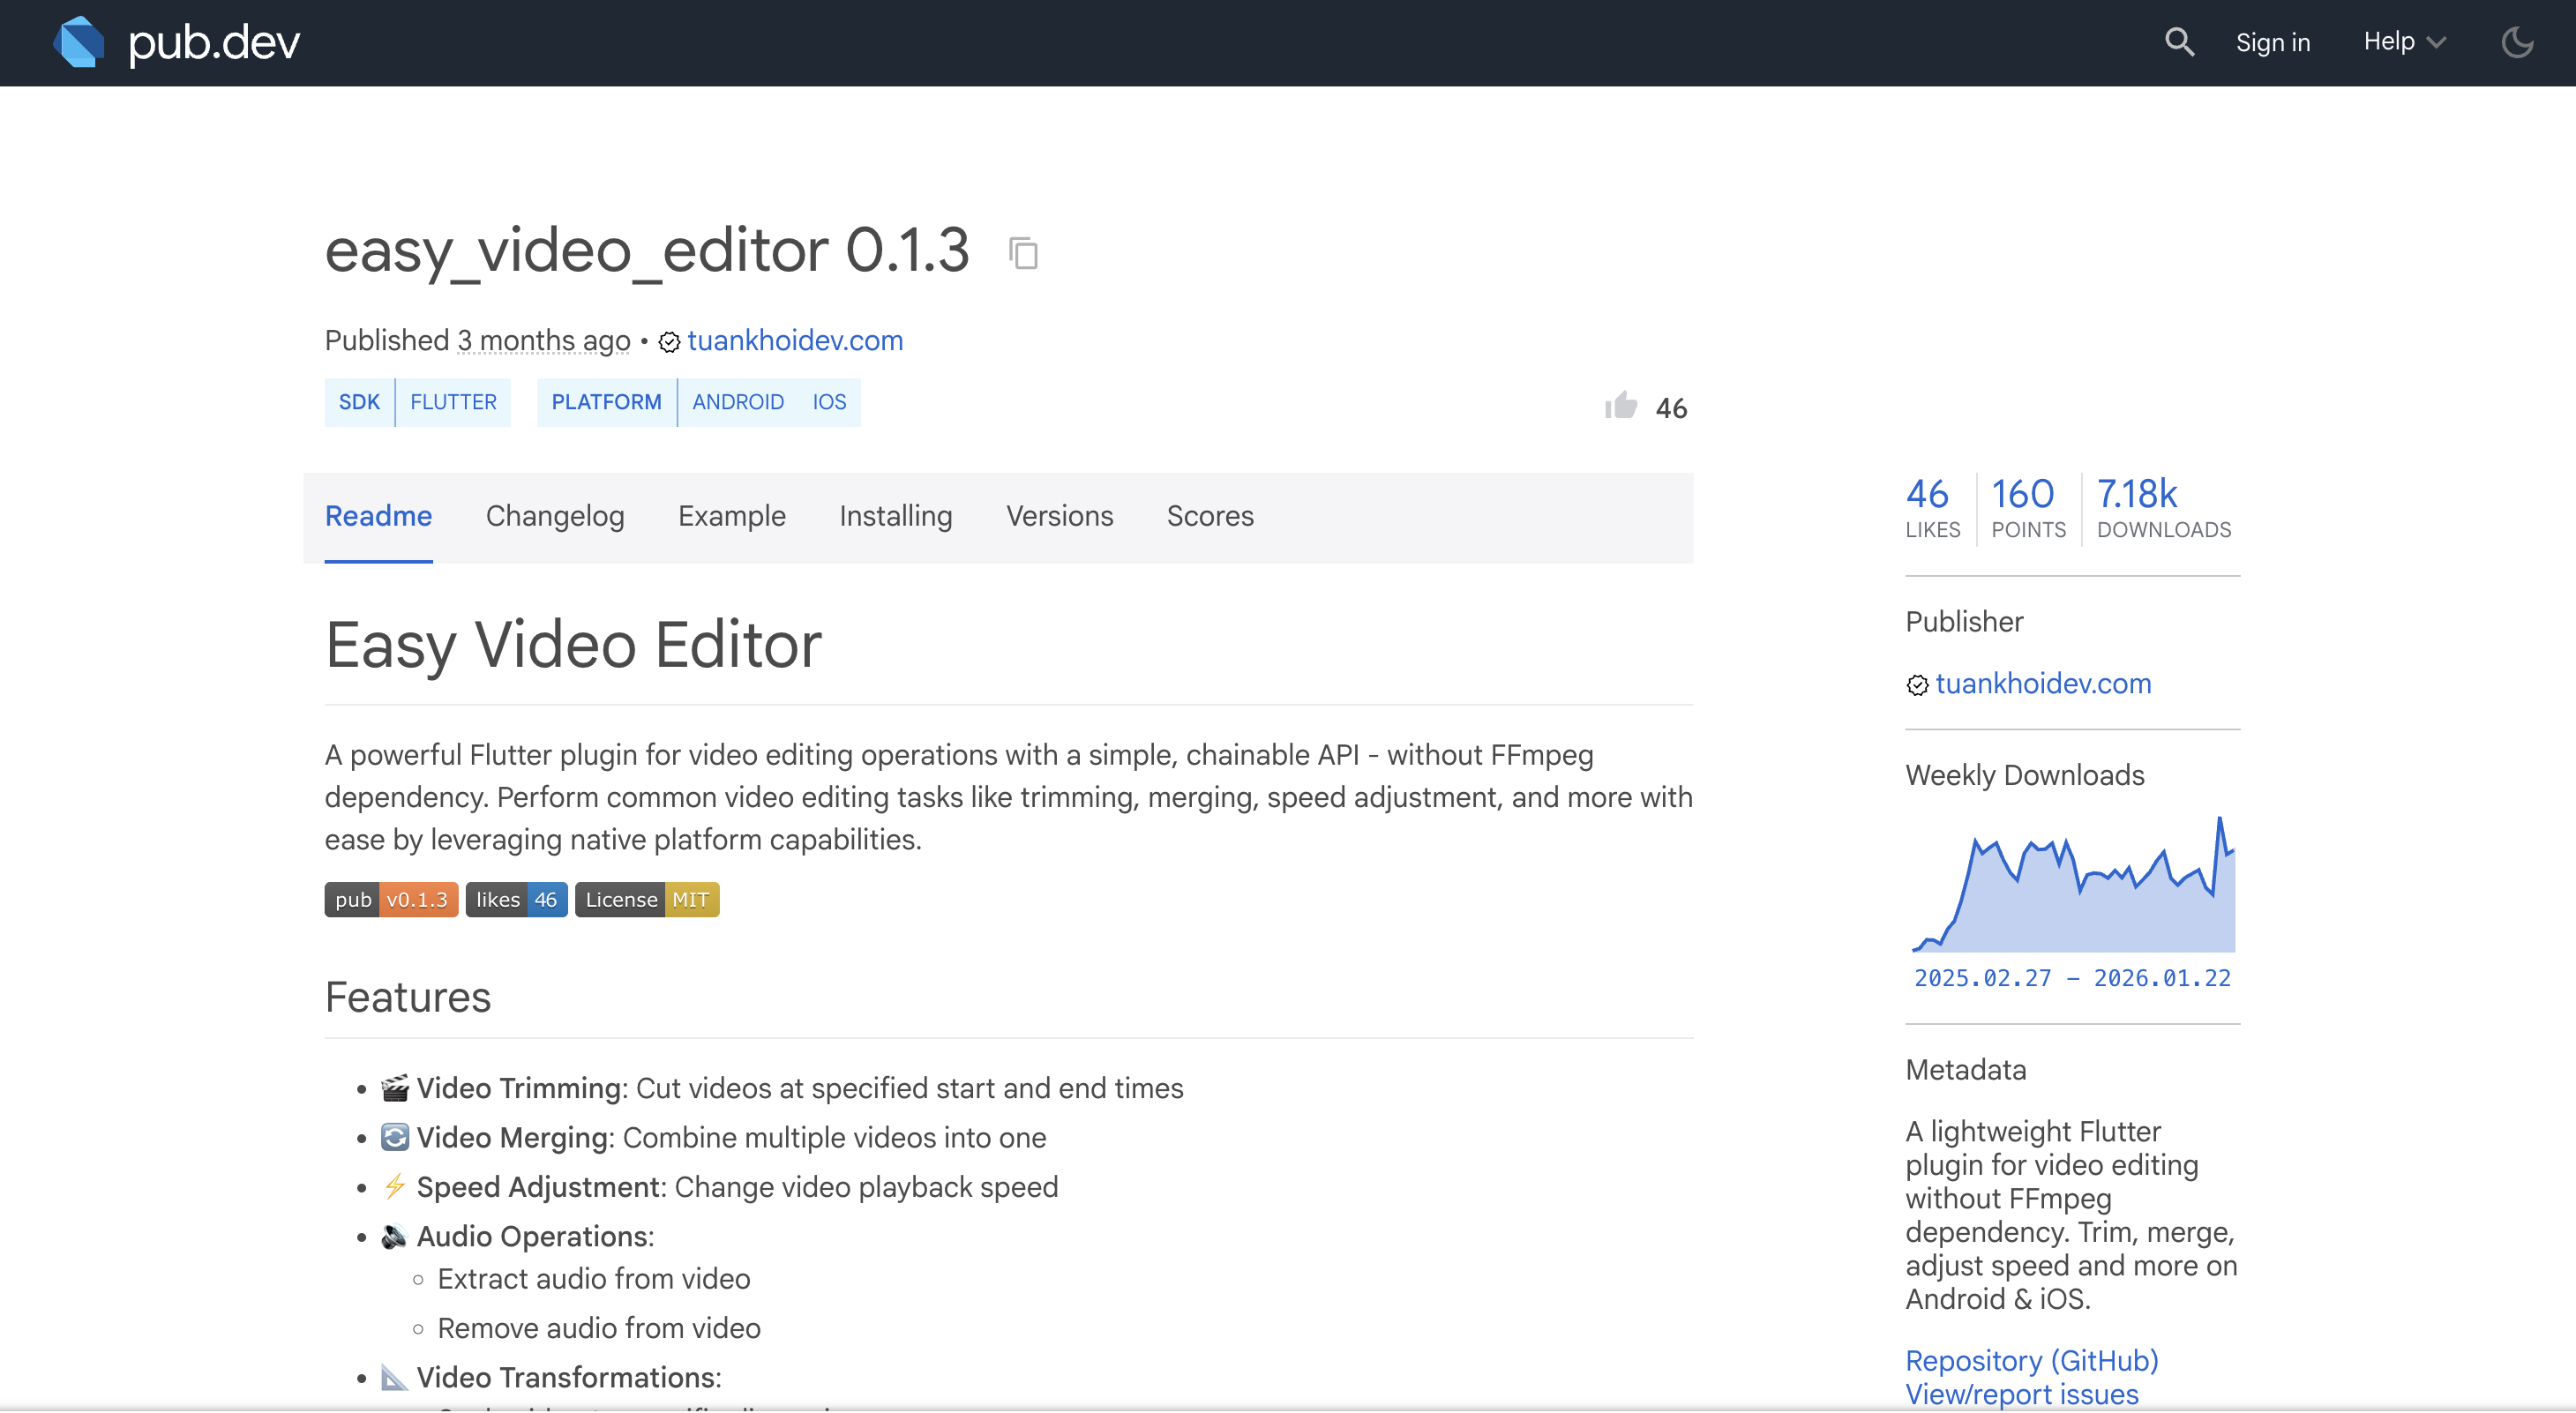Click the MIT license badge
Screen dimensions: 2576x1413
pos(646,899)
